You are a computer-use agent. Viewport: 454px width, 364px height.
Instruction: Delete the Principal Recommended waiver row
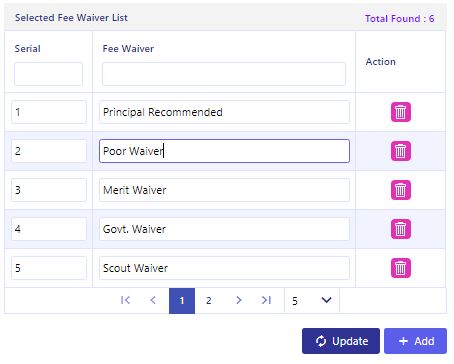pos(401,112)
